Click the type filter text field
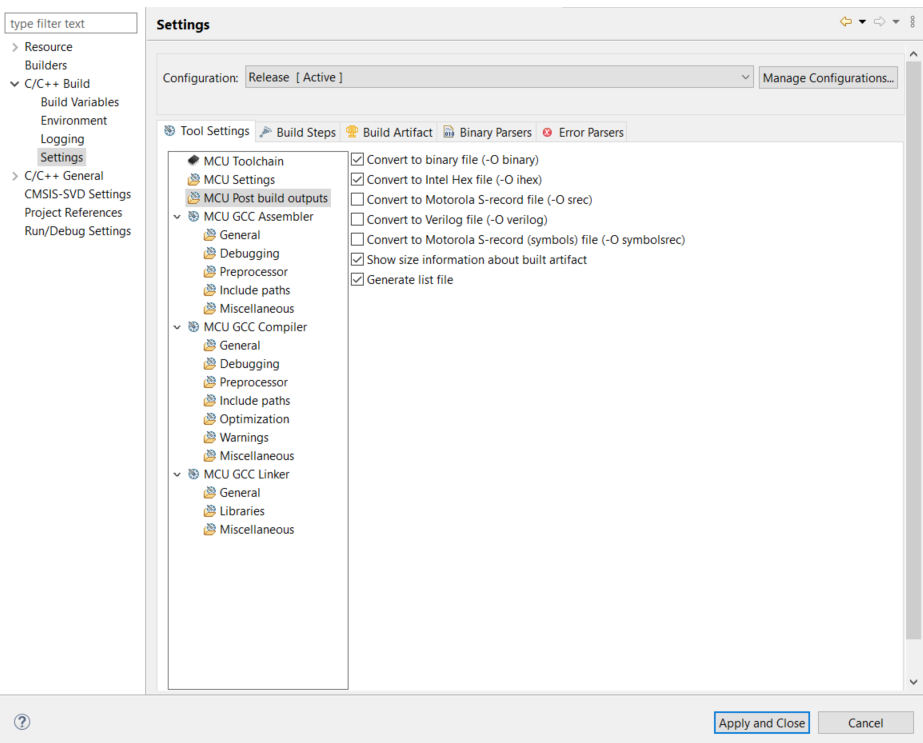 [x=71, y=24]
